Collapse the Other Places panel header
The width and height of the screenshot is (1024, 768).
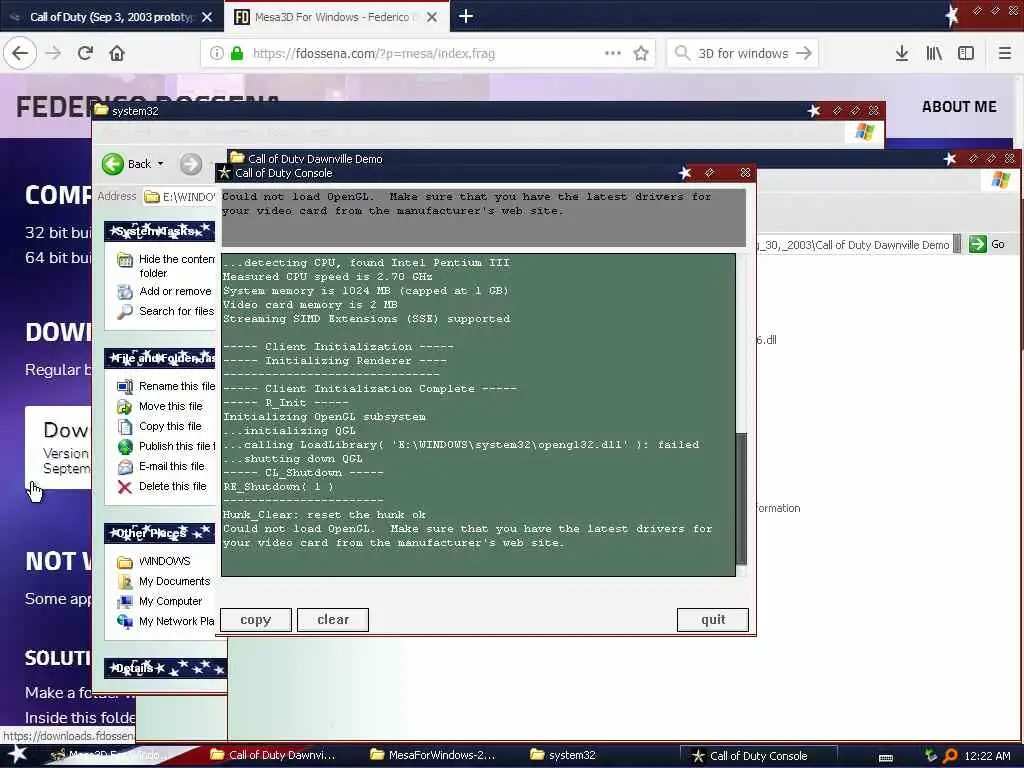point(159,533)
